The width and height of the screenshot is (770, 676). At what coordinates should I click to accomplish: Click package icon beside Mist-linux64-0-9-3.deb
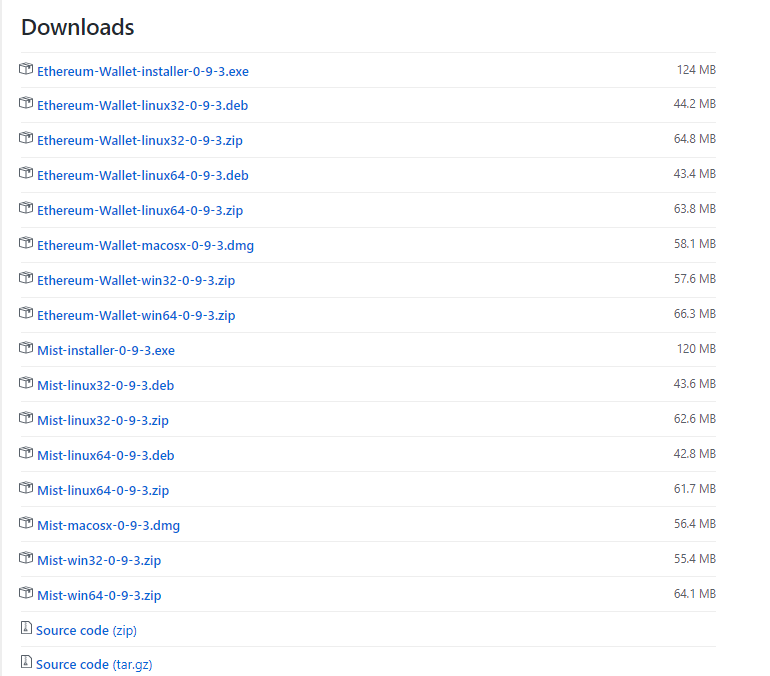(x=26, y=453)
